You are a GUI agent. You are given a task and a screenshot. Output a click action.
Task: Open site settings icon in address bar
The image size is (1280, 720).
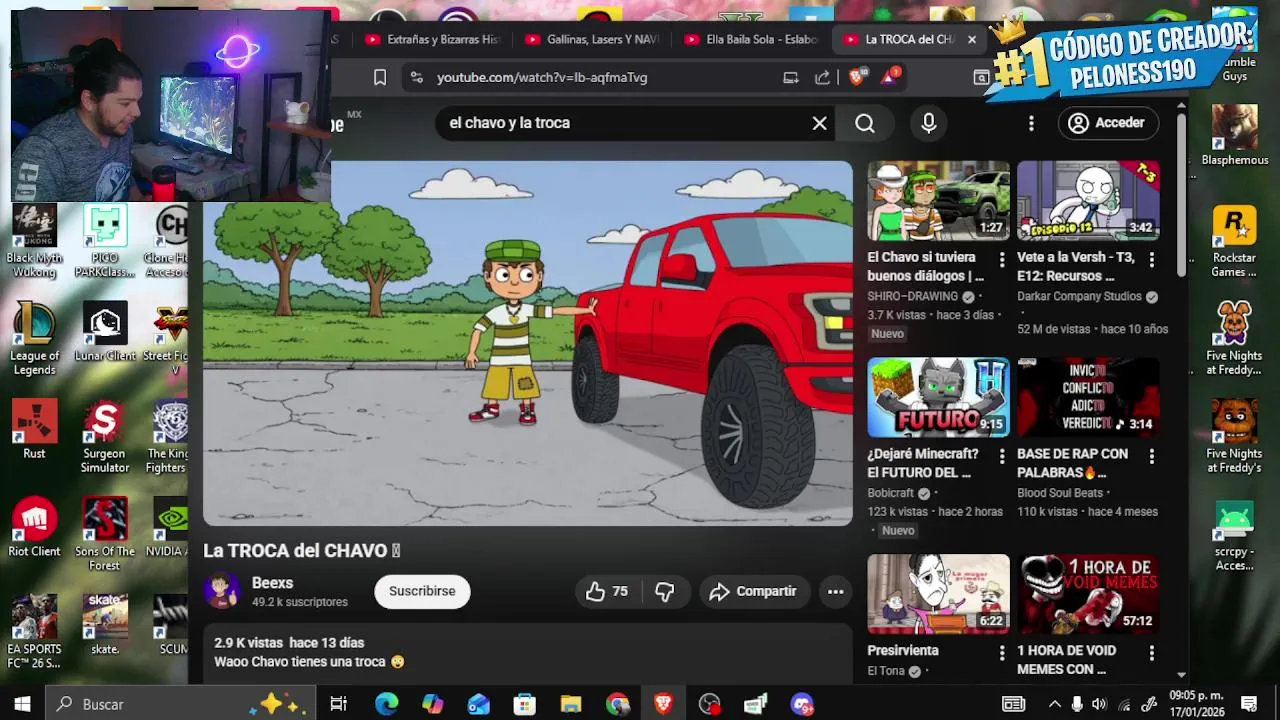[416, 77]
